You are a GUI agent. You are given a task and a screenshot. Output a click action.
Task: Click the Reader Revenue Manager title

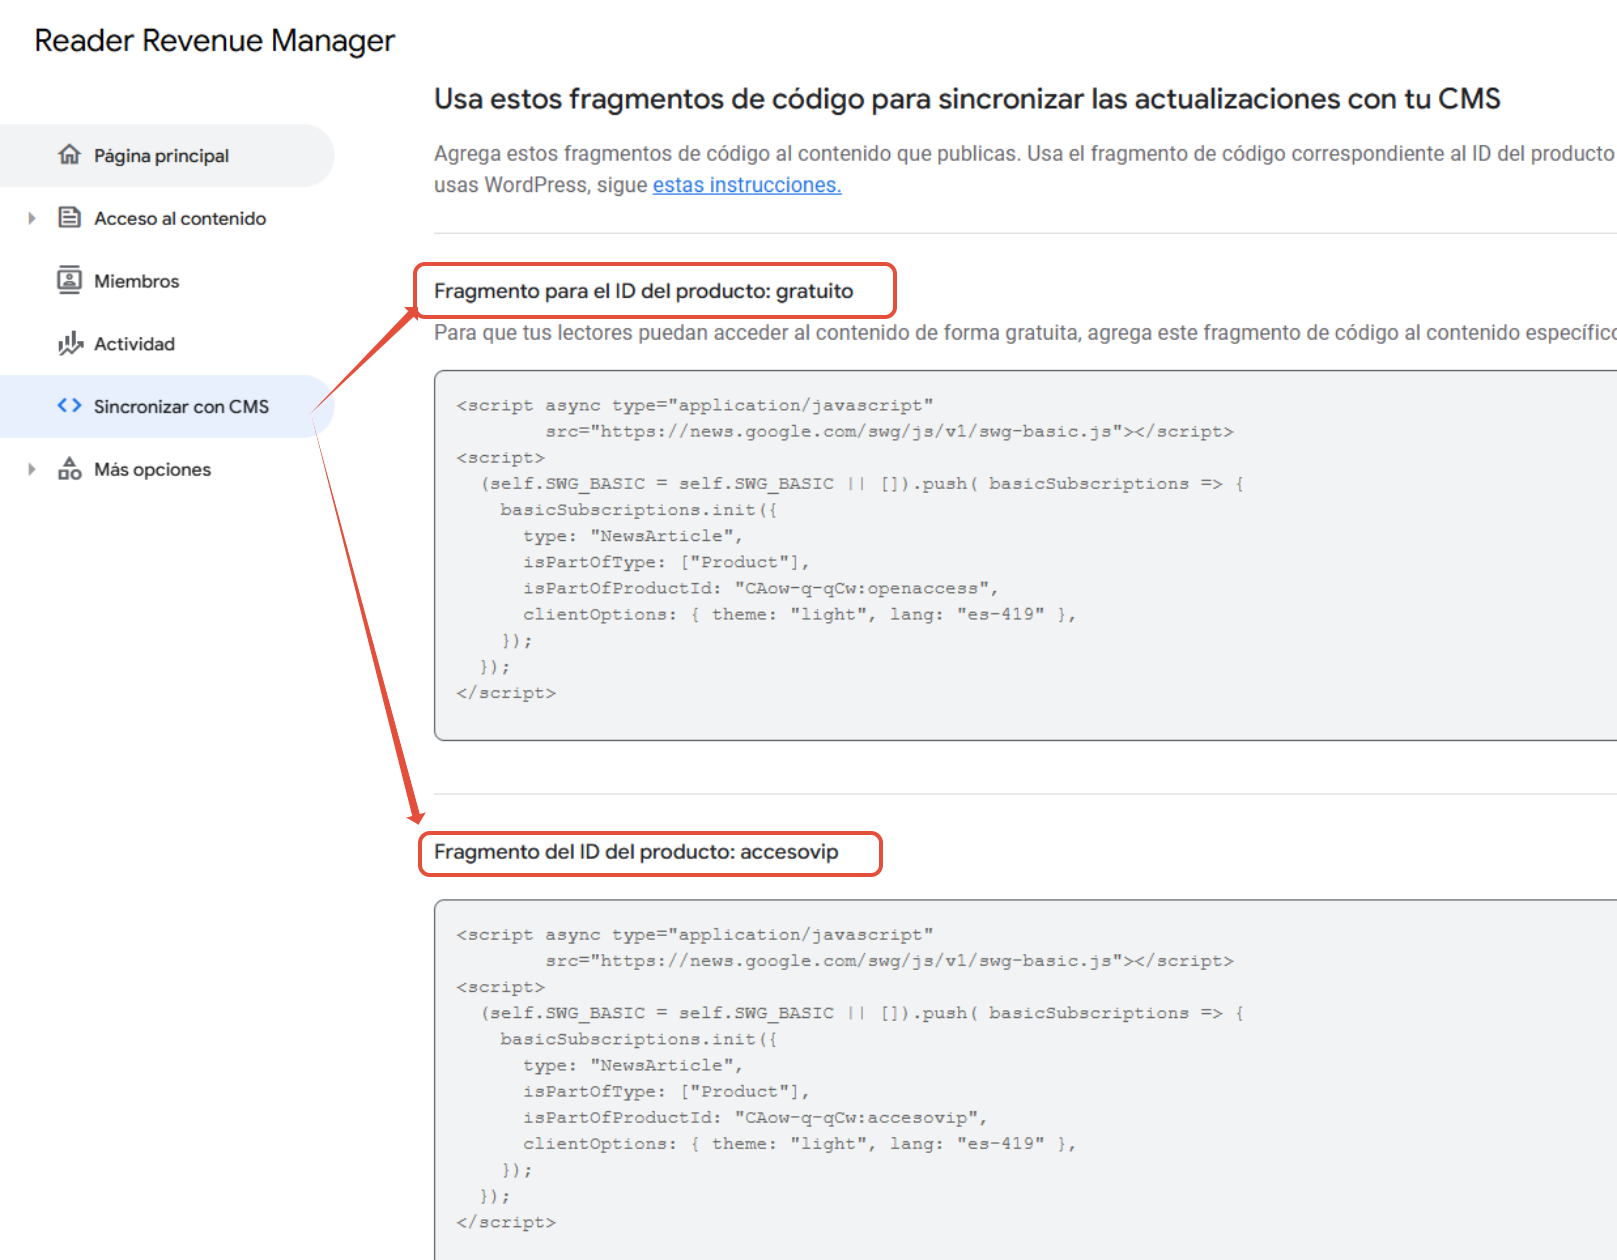(x=215, y=41)
